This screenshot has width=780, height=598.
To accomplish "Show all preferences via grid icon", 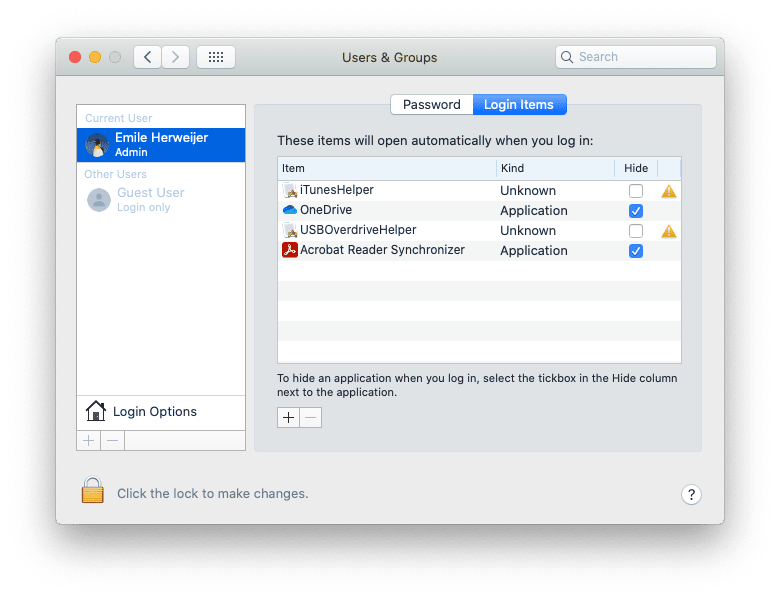I will [216, 57].
